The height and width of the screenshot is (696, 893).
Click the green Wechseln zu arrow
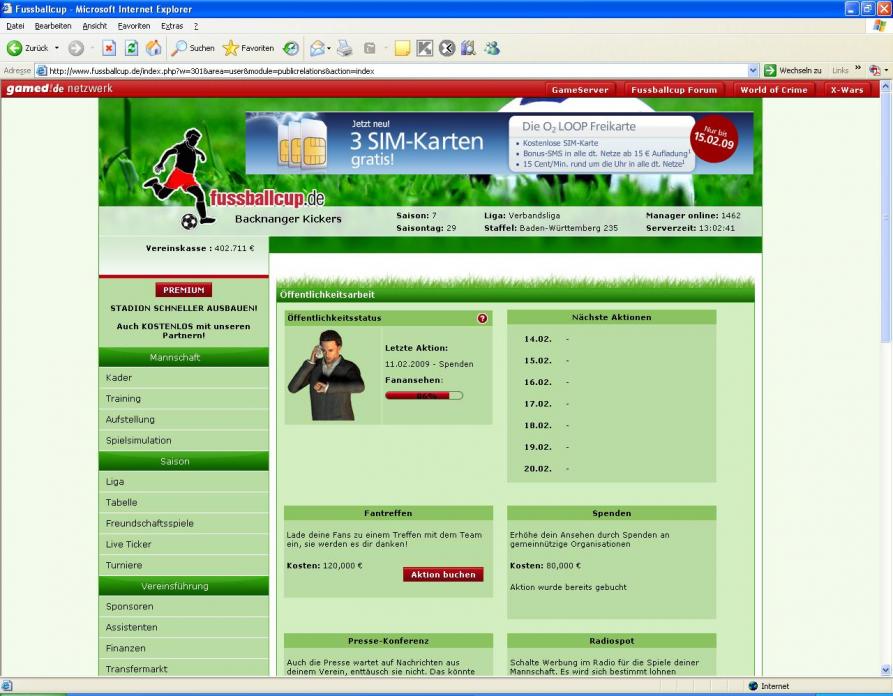click(770, 71)
